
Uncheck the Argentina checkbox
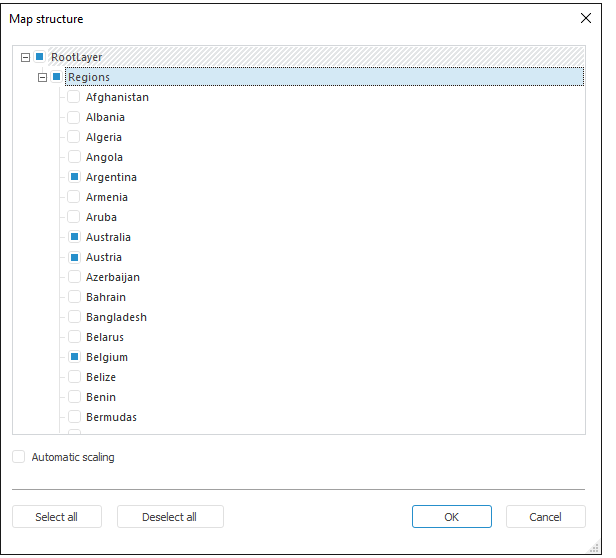click(x=74, y=177)
